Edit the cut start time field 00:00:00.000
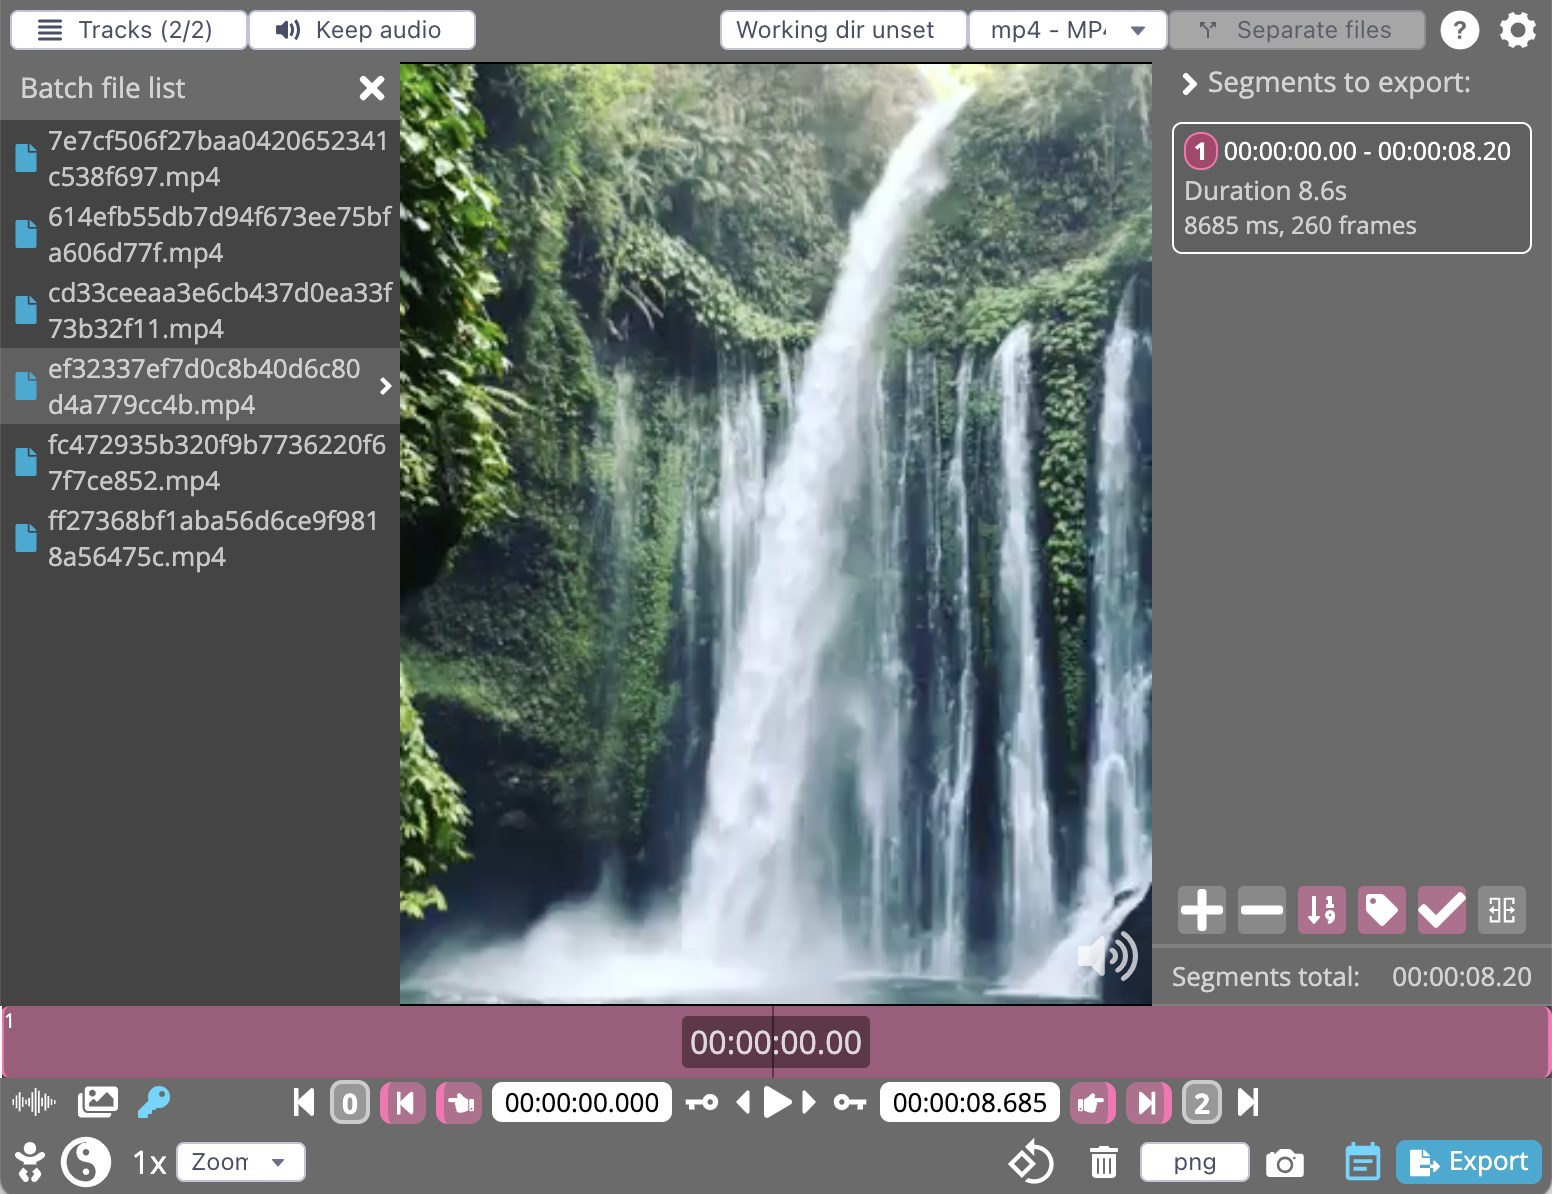Screen dimensions: 1552x1194 pos(581,1103)
